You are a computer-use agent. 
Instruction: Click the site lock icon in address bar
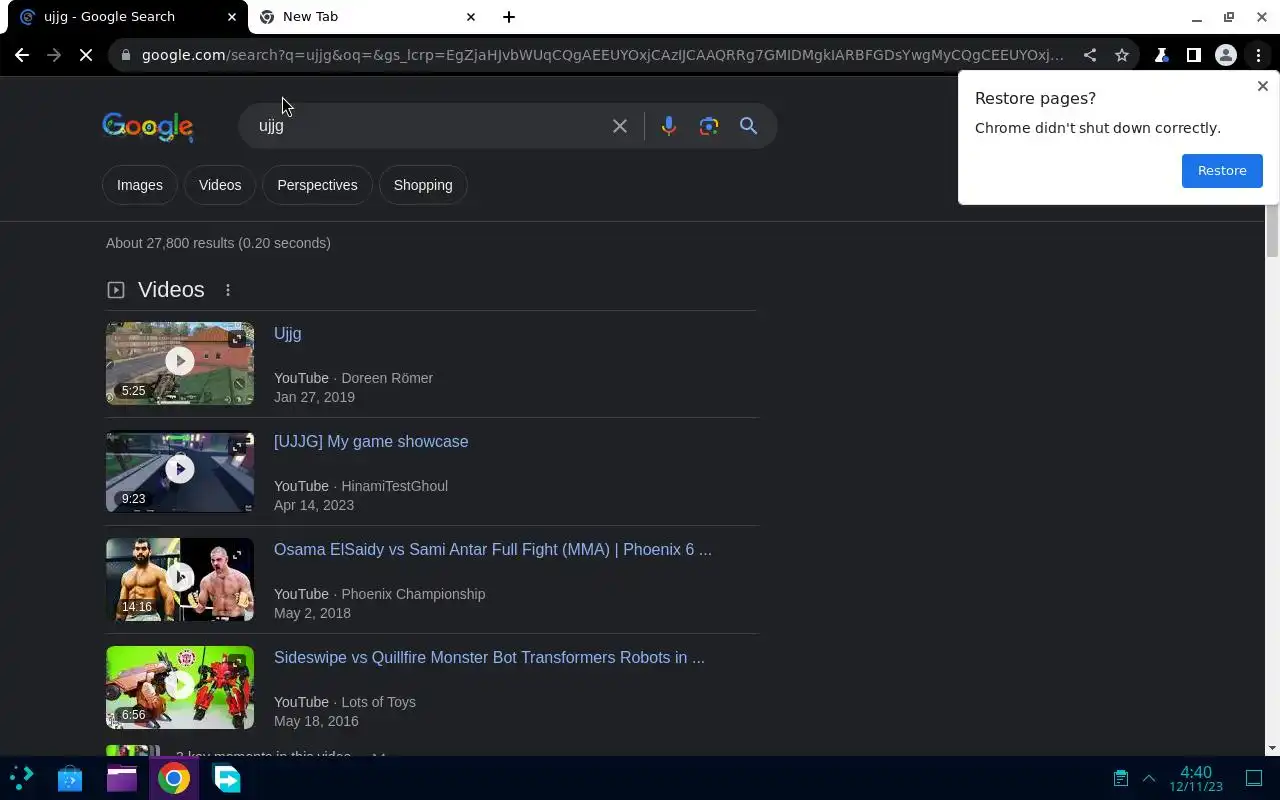(125, 55)
